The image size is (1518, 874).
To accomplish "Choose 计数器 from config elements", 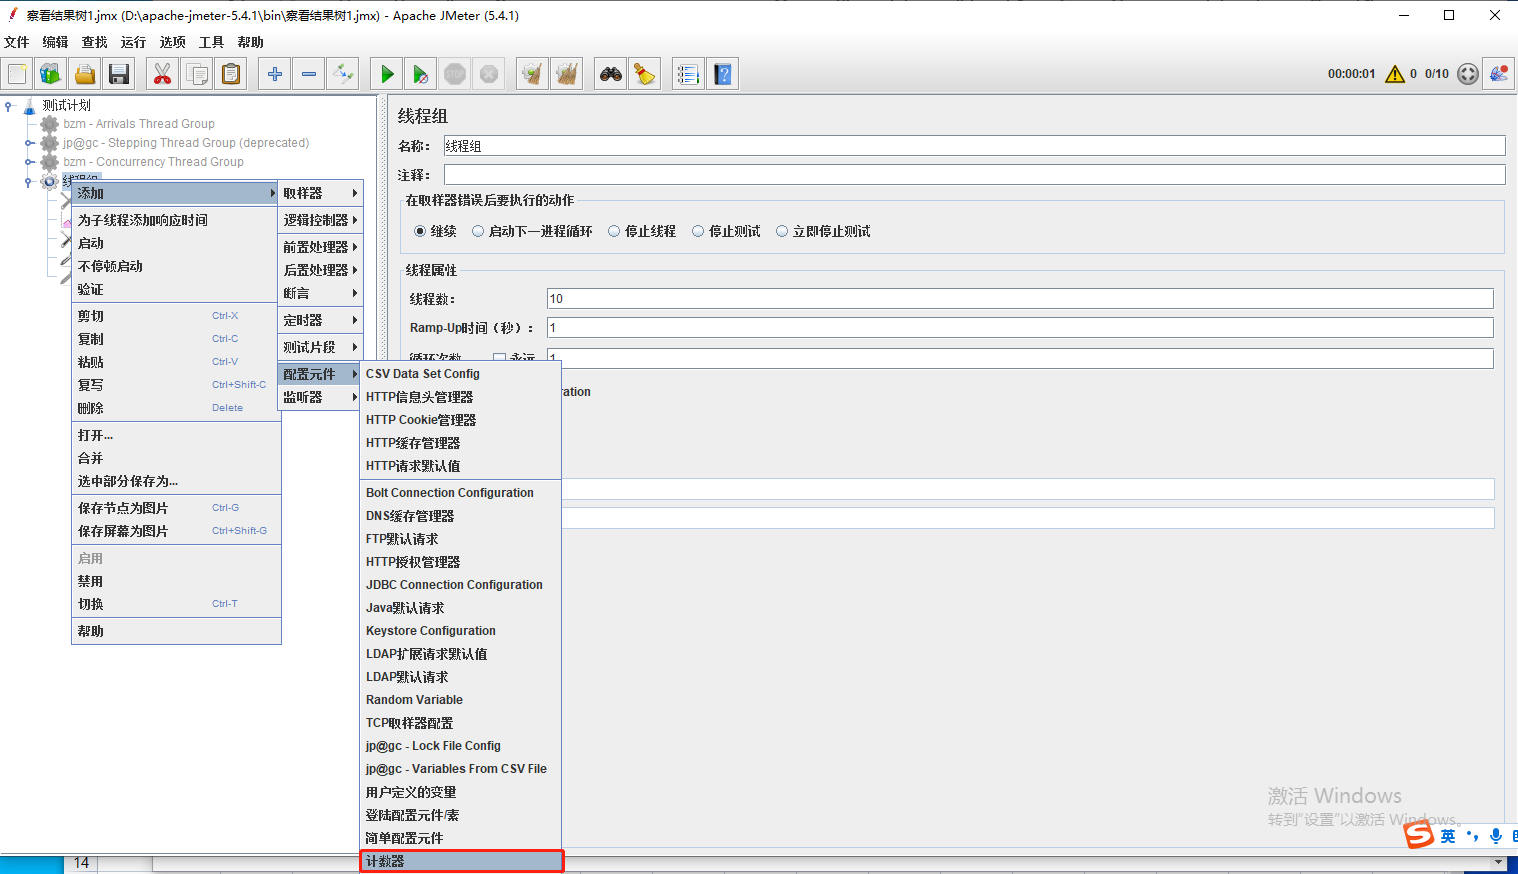I will (461, 861).
